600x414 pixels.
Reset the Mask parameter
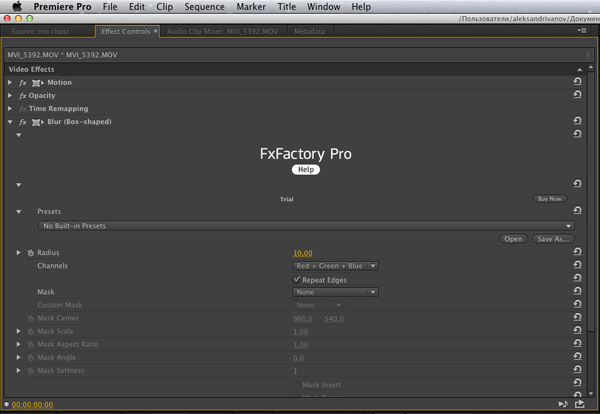(x=577, y=291)
